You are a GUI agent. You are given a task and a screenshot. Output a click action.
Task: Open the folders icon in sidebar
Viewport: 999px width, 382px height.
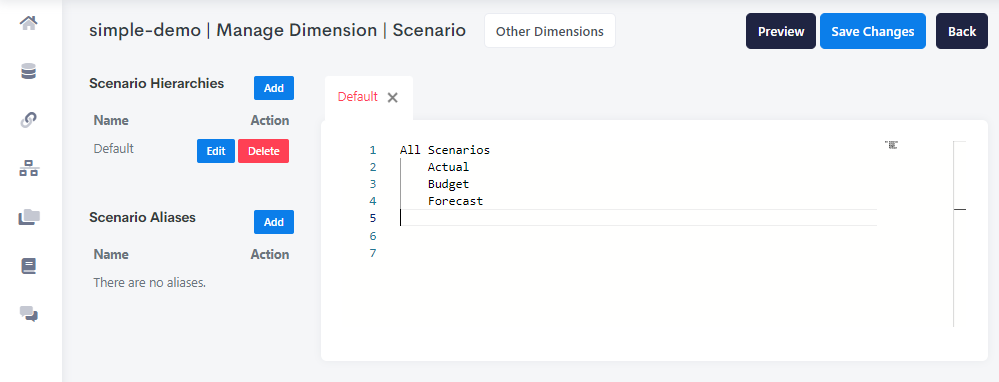point(29,217)
